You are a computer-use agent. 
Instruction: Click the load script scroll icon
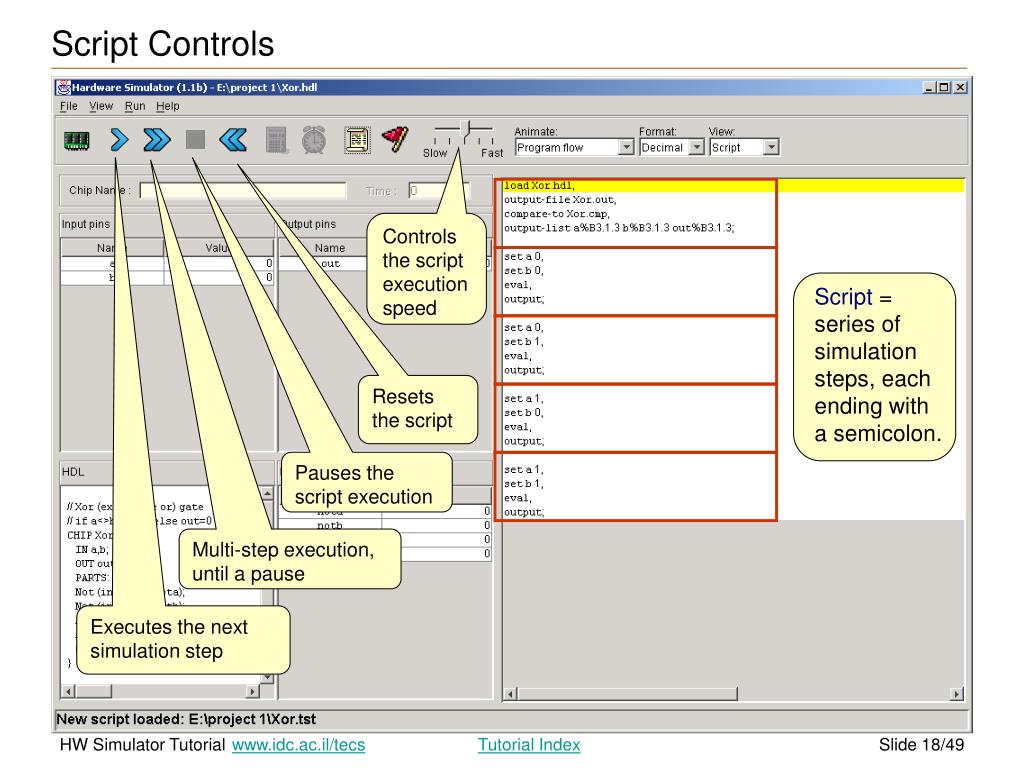click(x=357, y=140)
